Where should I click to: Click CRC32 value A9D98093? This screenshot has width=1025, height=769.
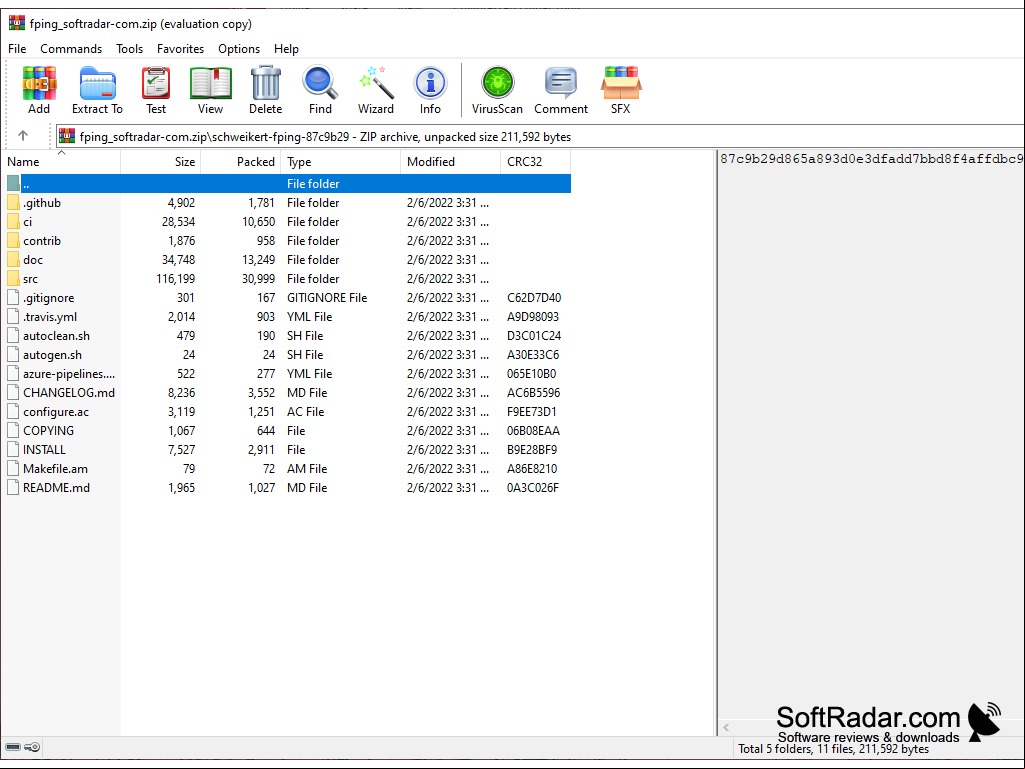coord(533,316)
